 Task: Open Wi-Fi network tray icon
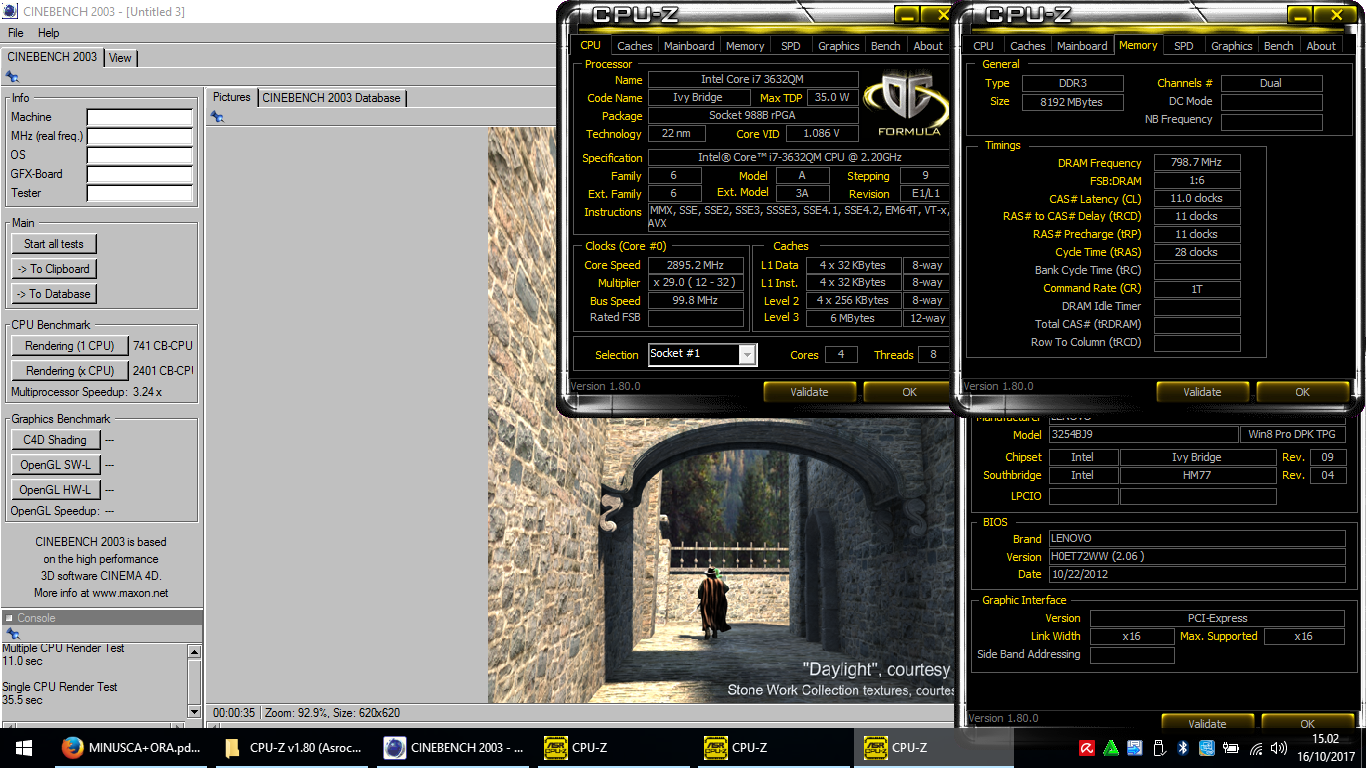tap(1256, 748)
